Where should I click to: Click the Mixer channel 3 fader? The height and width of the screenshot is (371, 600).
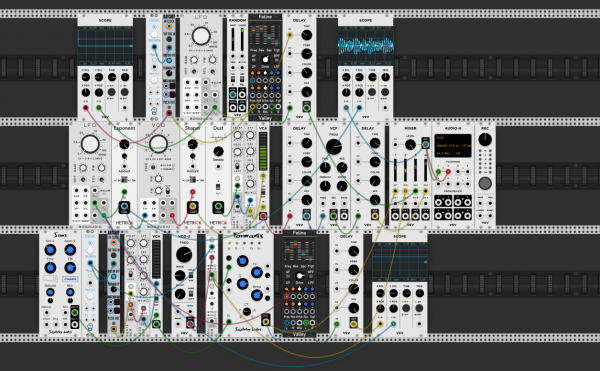[416, 171]
